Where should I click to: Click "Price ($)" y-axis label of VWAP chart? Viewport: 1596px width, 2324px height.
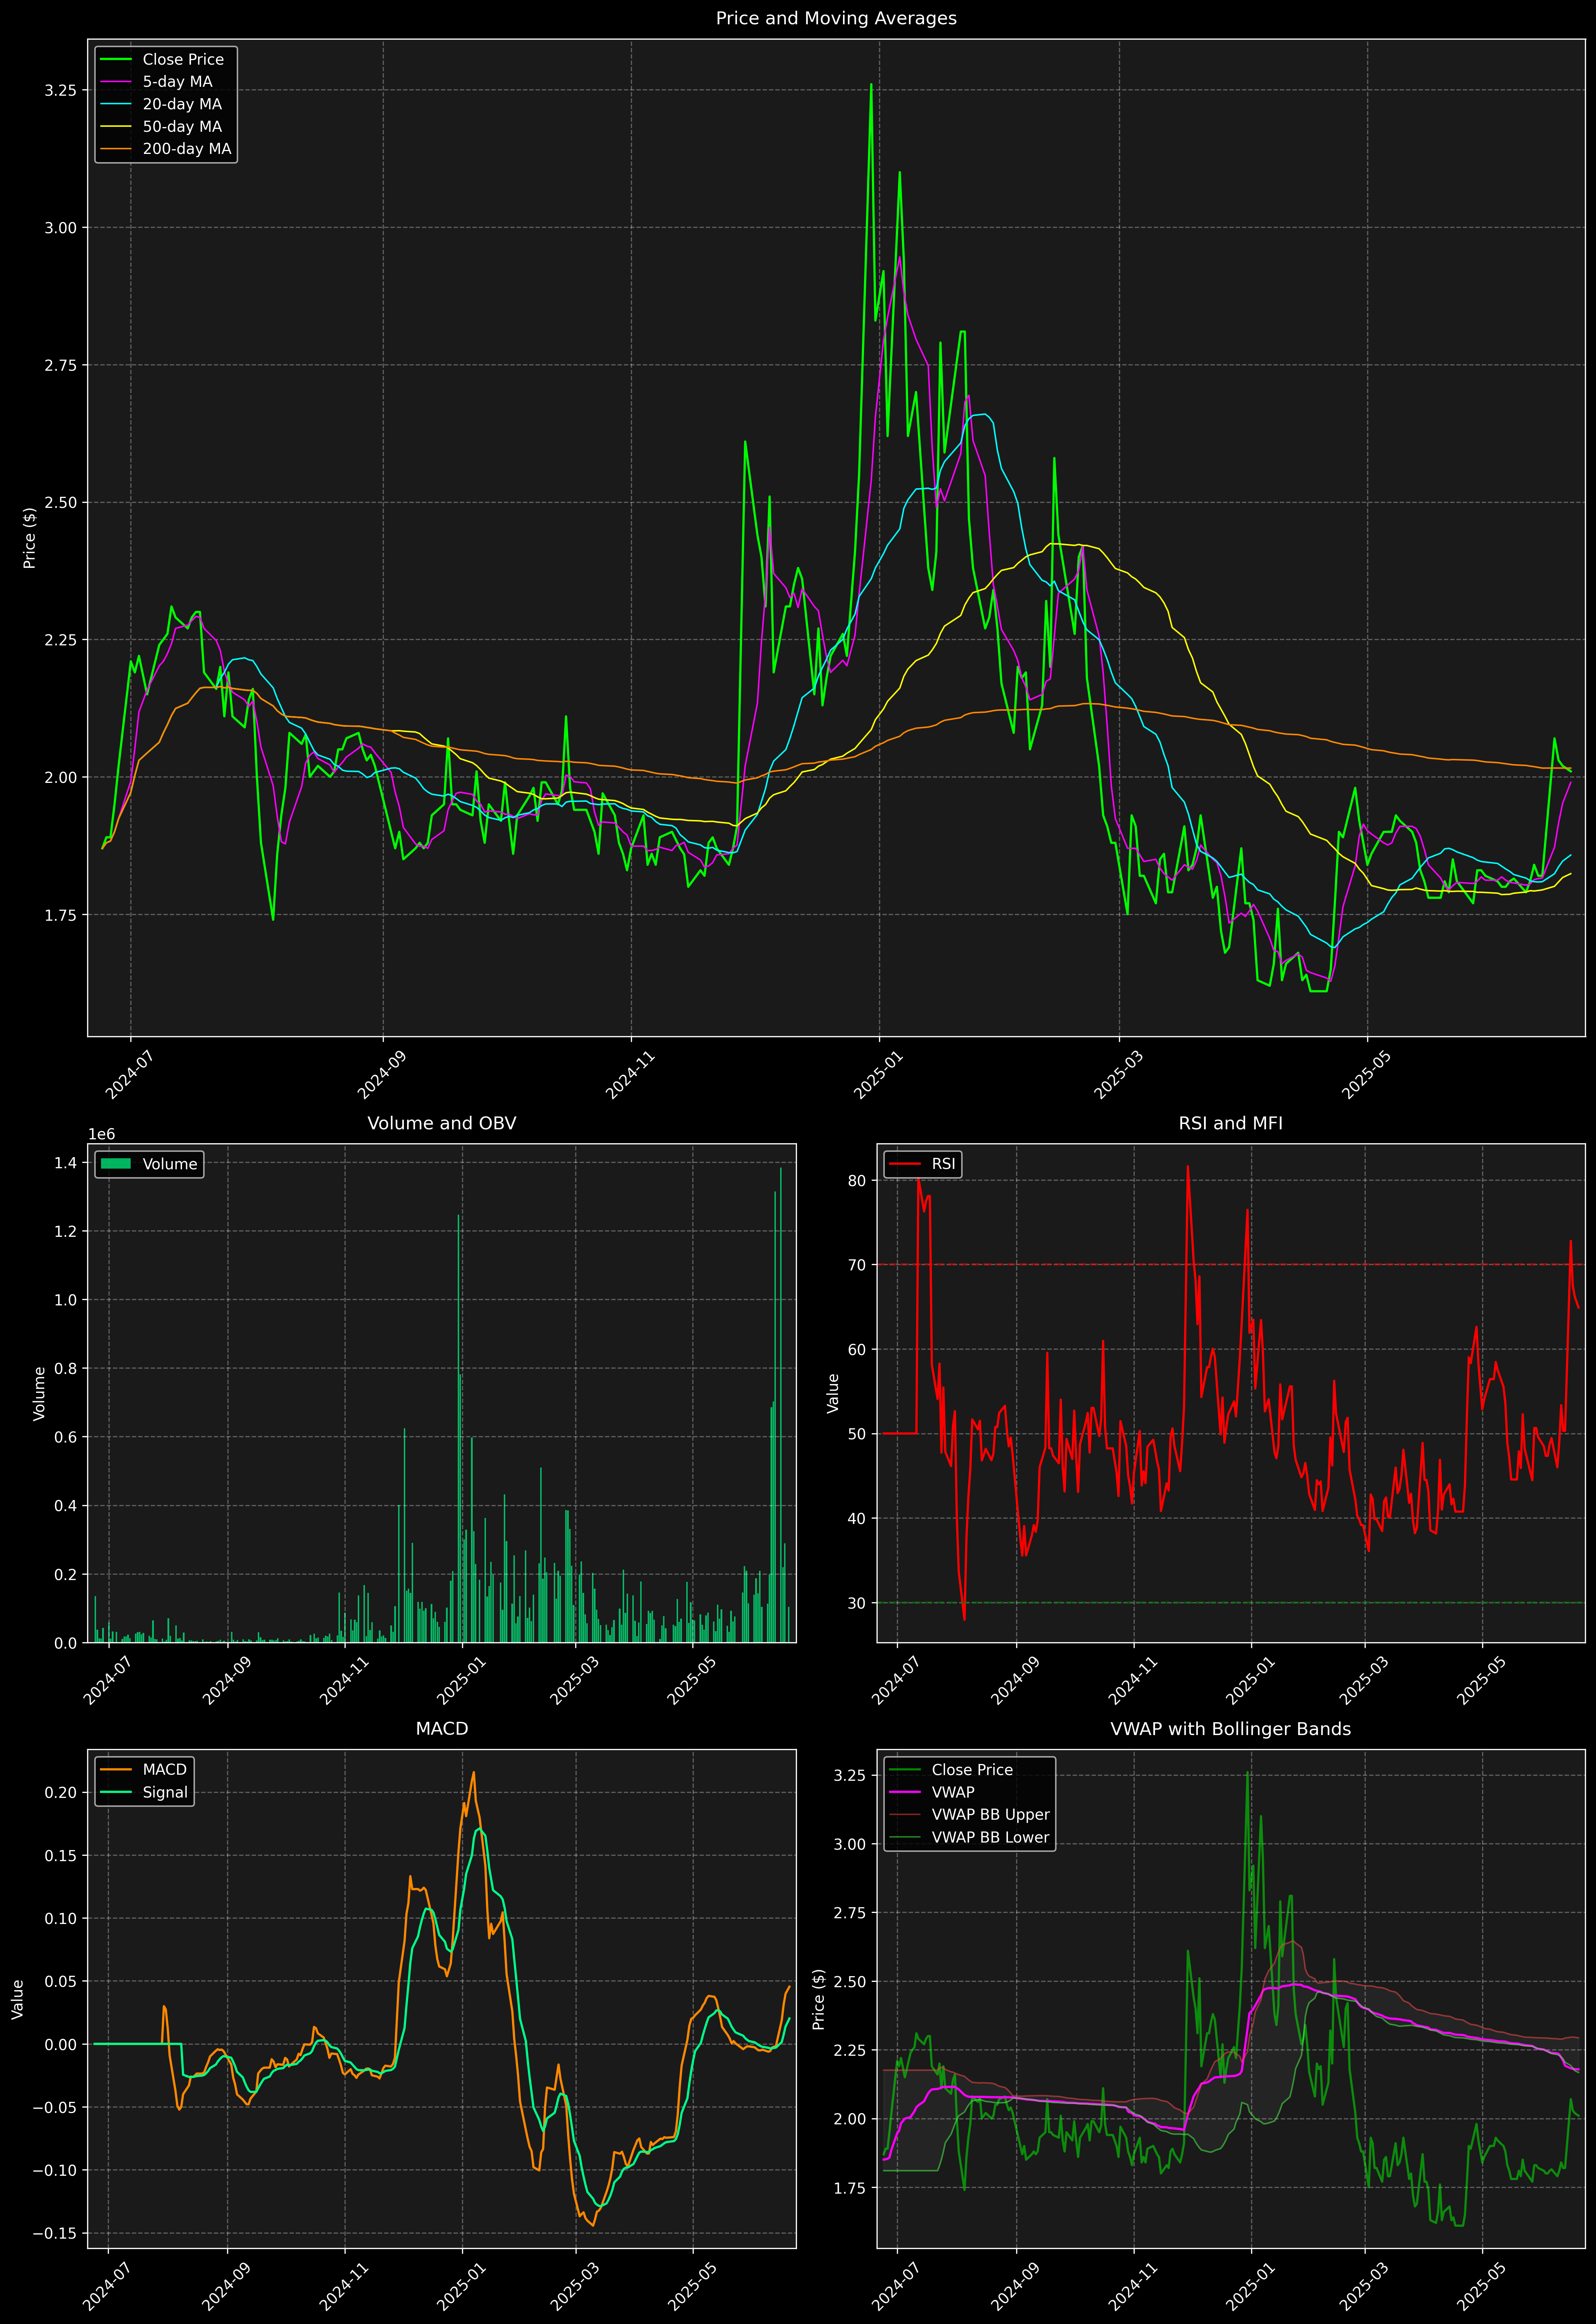point(819,1999)
